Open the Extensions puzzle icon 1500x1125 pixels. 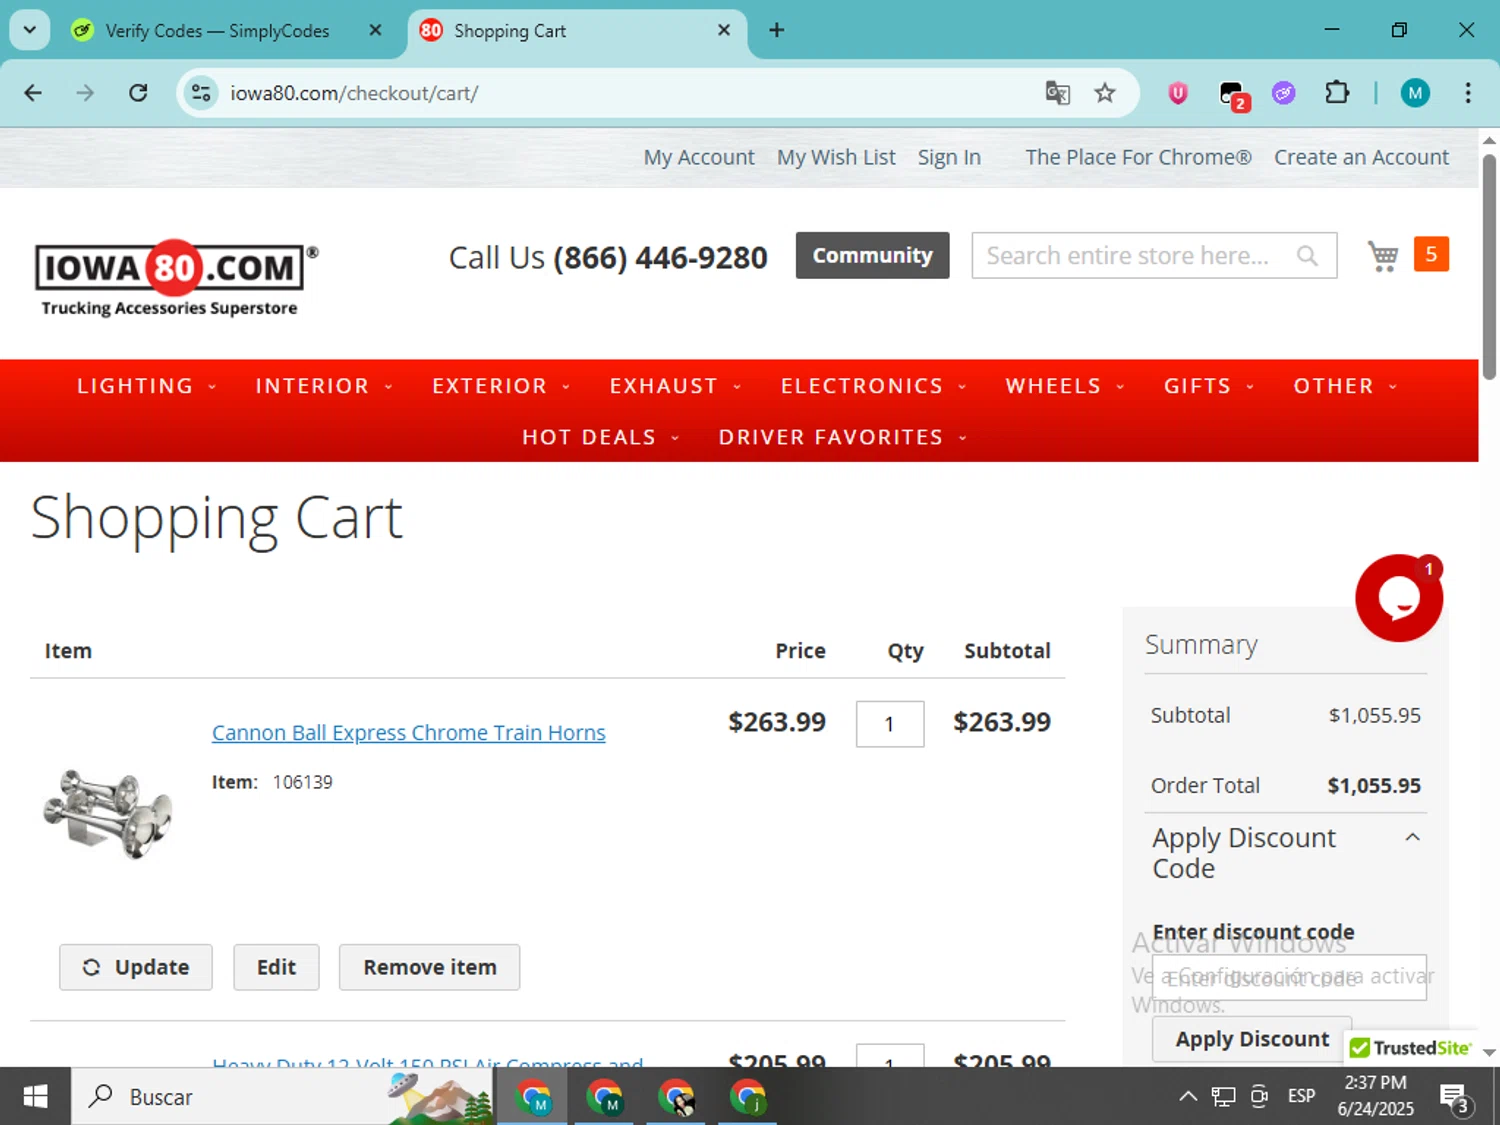[x=1337, y=93]
